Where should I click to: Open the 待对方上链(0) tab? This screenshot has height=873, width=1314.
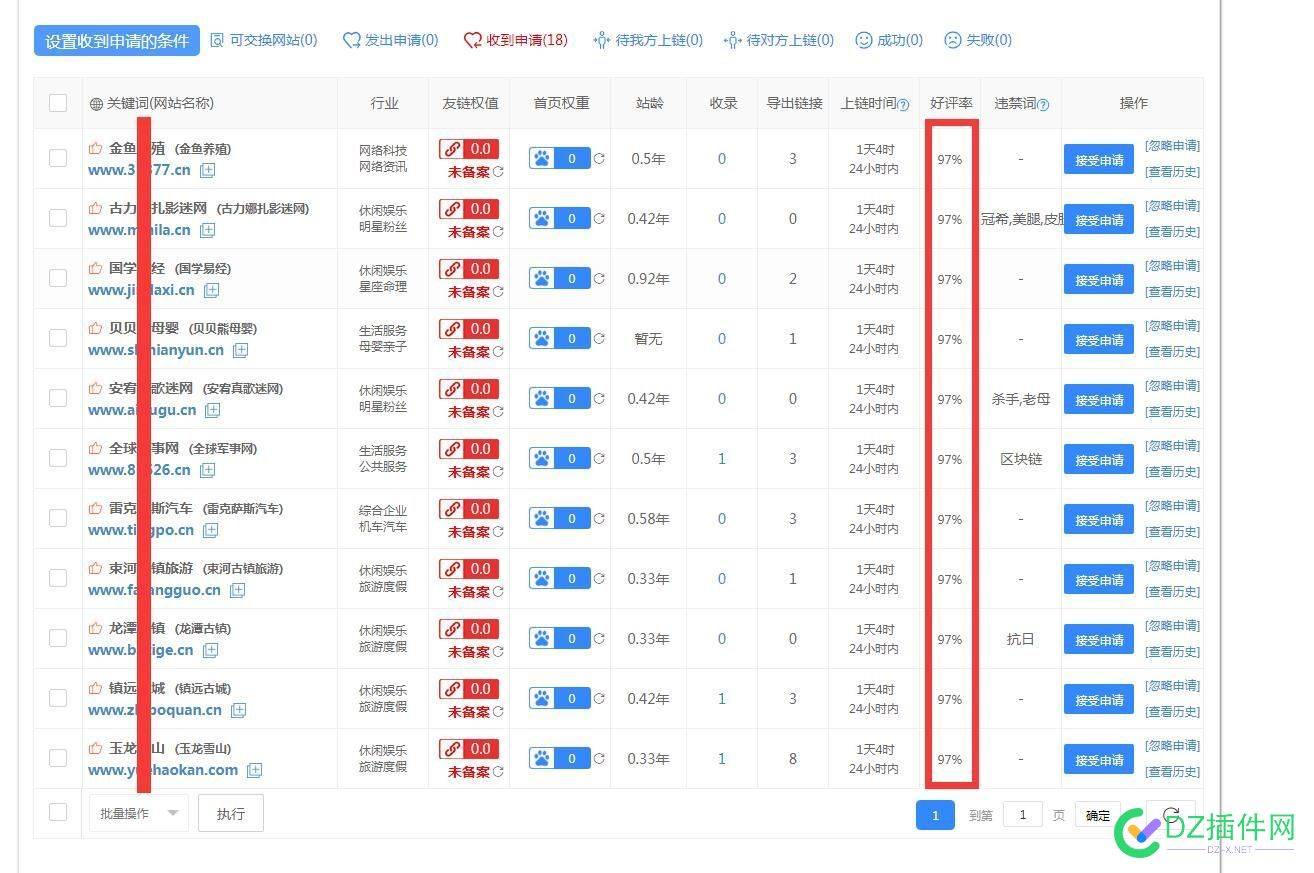[x=779, y=40]
